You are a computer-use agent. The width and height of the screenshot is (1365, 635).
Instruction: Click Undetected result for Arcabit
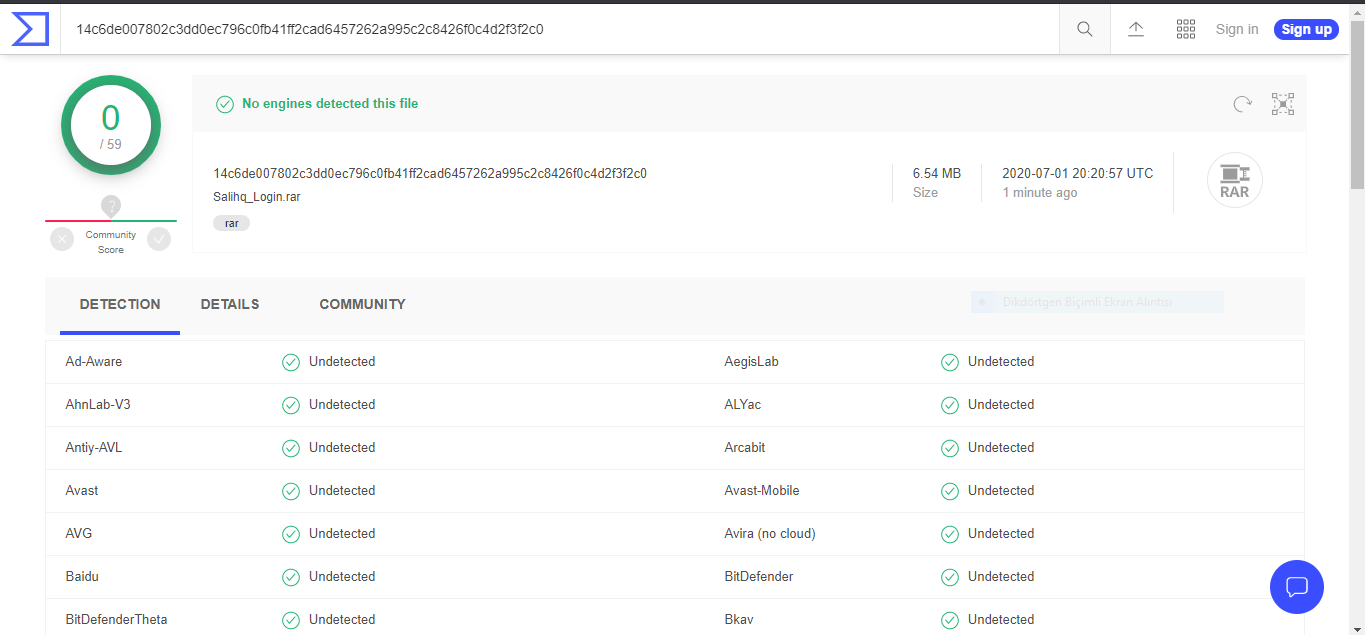tap(1001, 447)
